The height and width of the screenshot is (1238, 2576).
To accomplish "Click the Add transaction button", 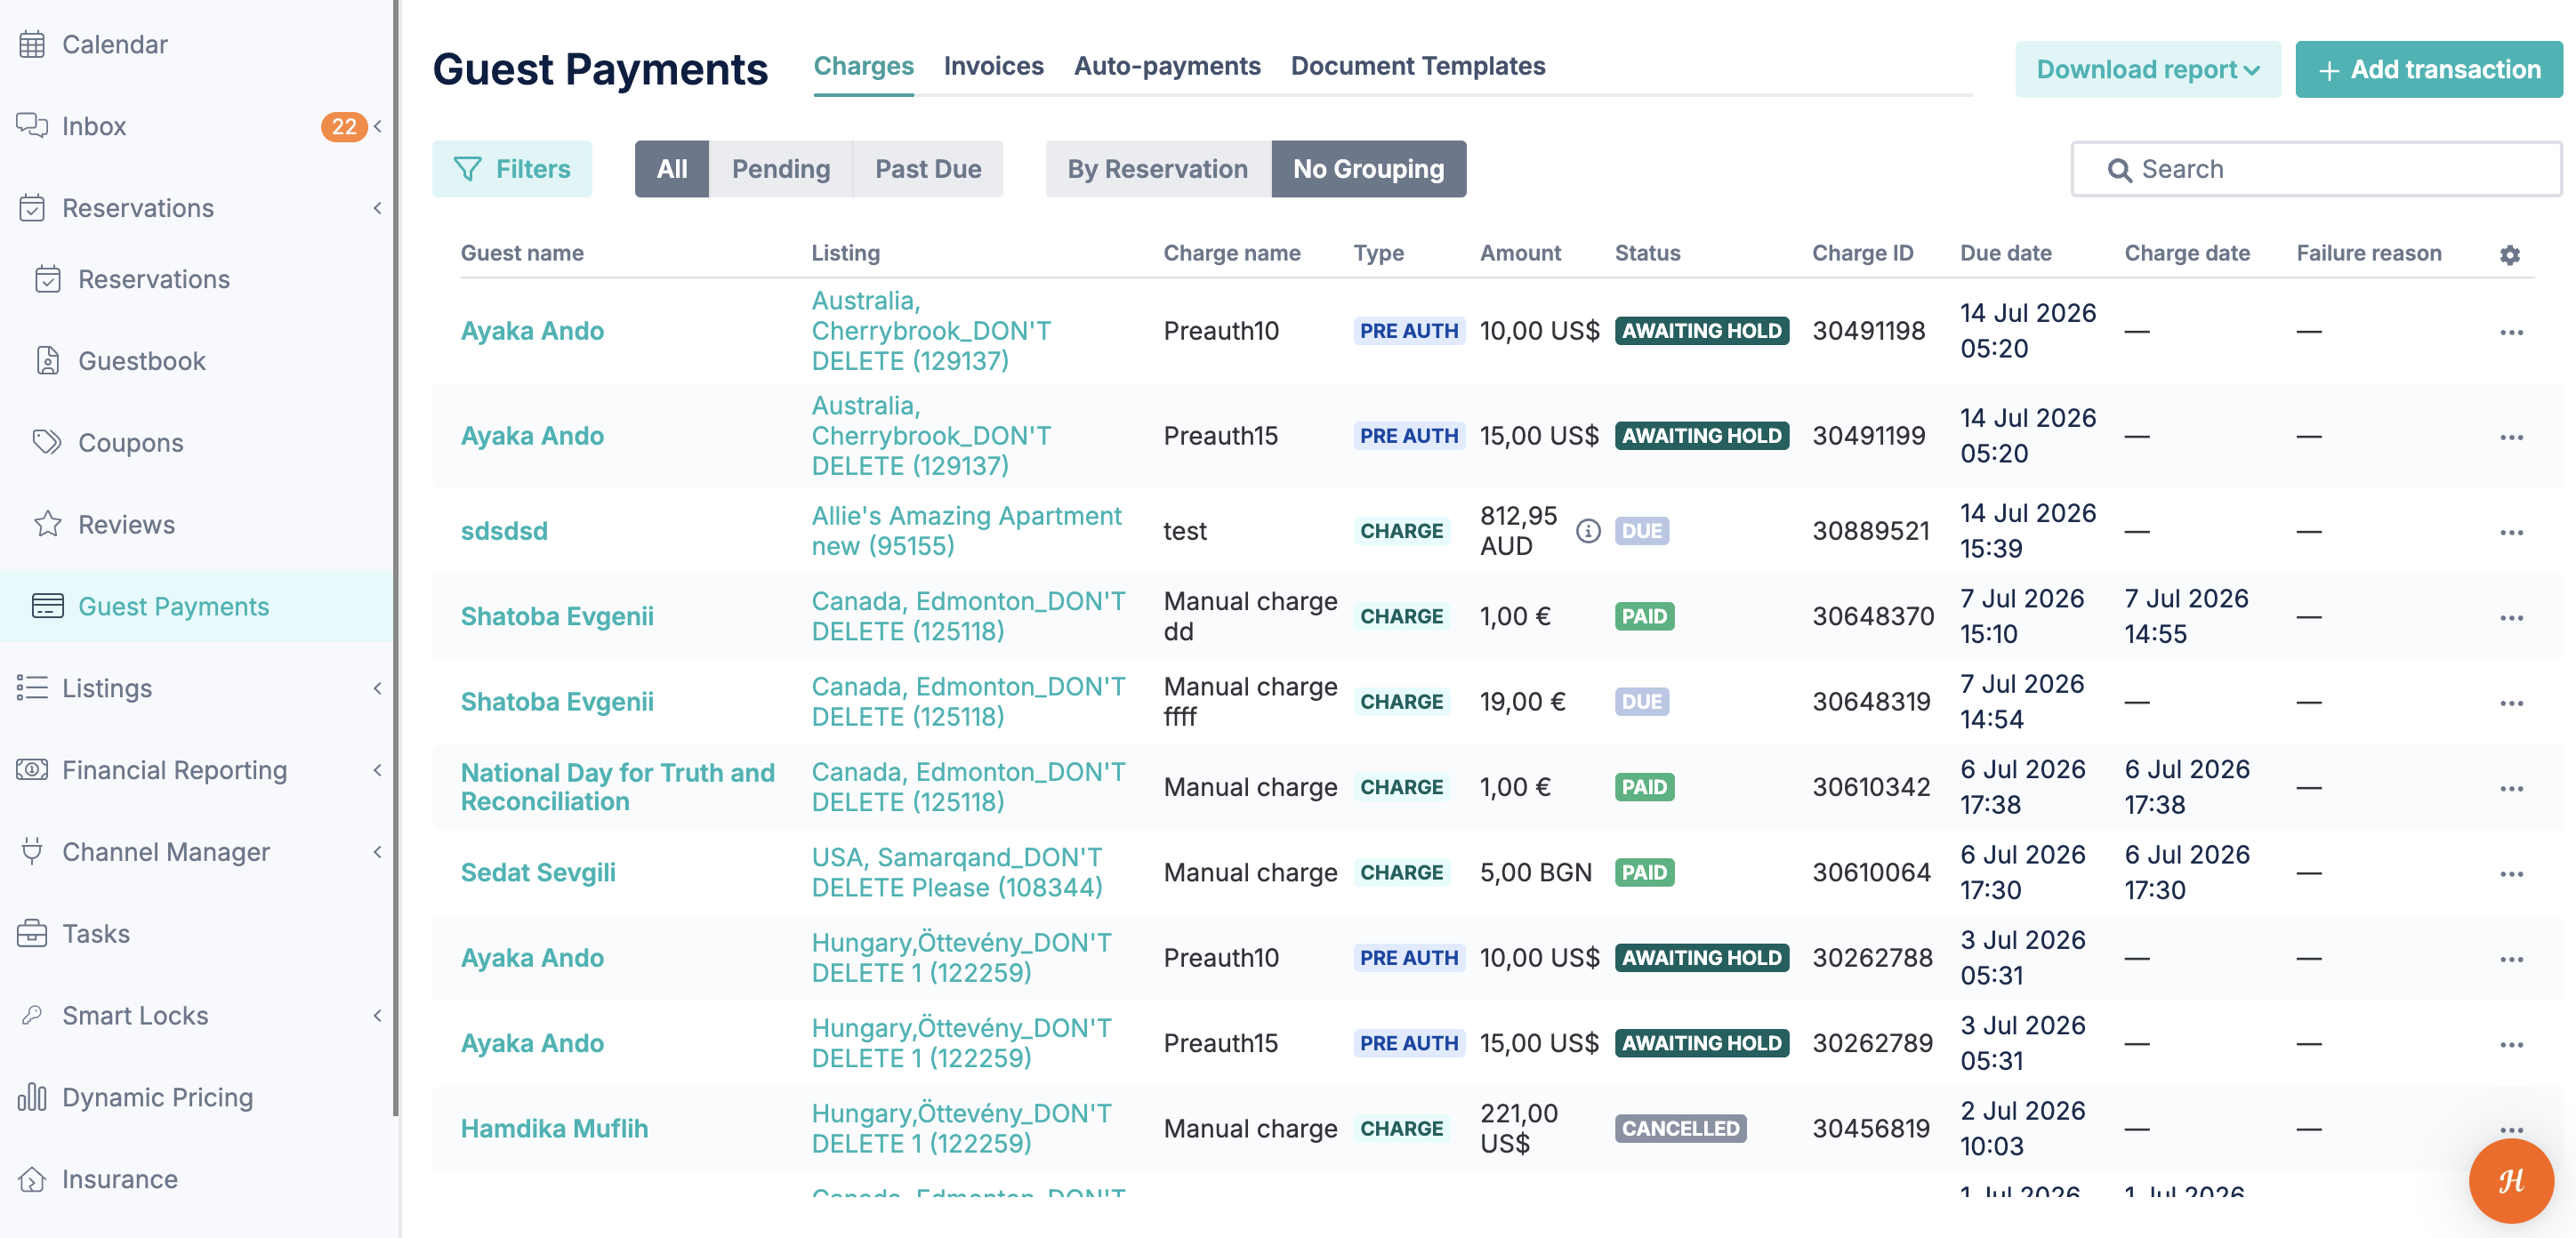I will (2429, 69).
